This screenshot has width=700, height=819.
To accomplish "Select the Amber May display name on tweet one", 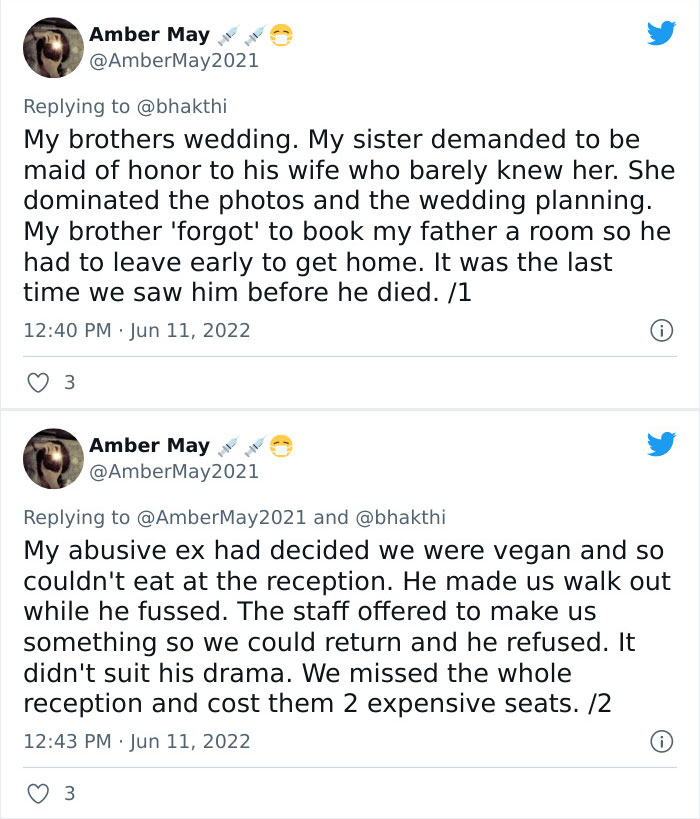I will click(x=148, y=32).
